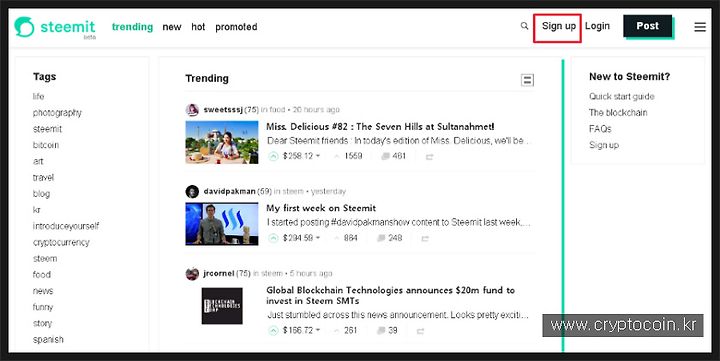This screenshot has height=361, width=720.
Task: Expand the $166.72 payout dropdown
Action: [318, 330]
